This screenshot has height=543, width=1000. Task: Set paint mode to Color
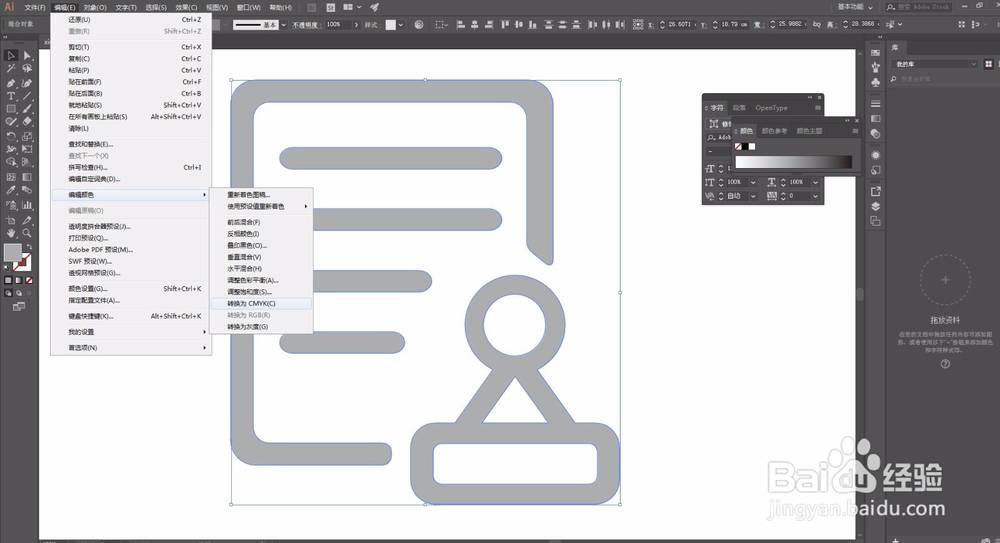[8, 280]
